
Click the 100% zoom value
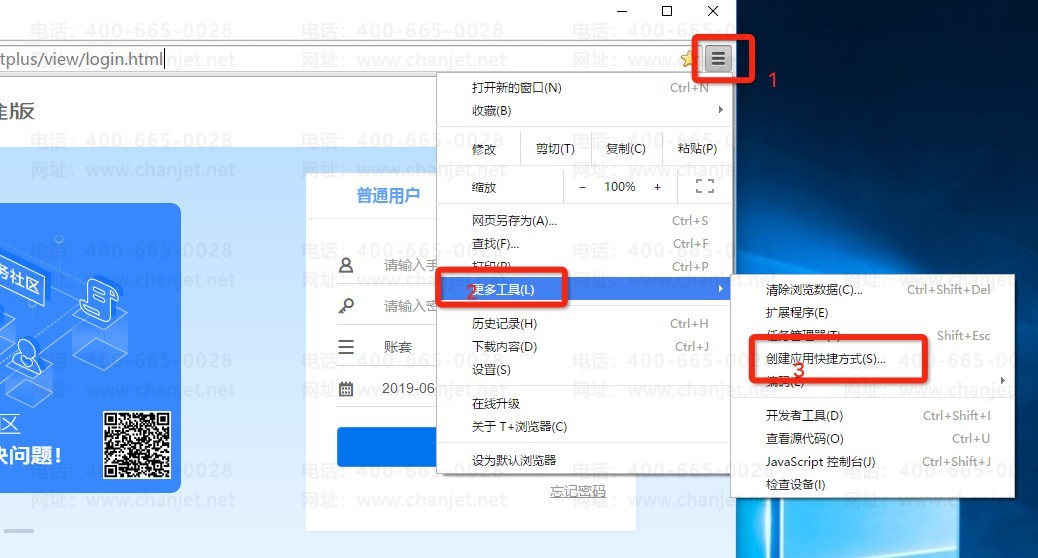tap(620, 187)
